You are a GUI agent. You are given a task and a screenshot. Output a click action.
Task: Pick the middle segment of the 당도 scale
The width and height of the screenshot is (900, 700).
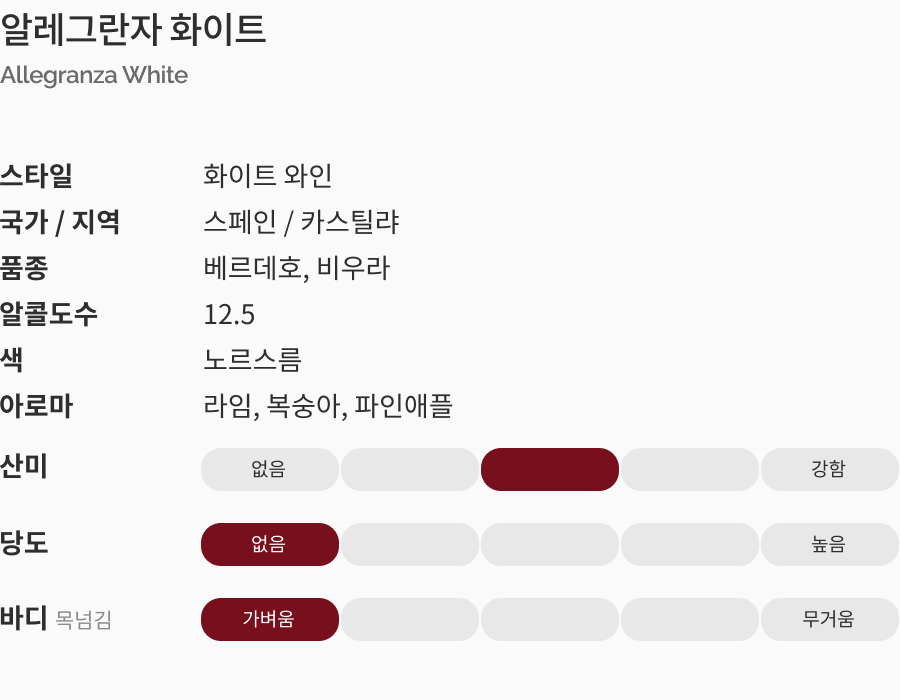[550, 545]
